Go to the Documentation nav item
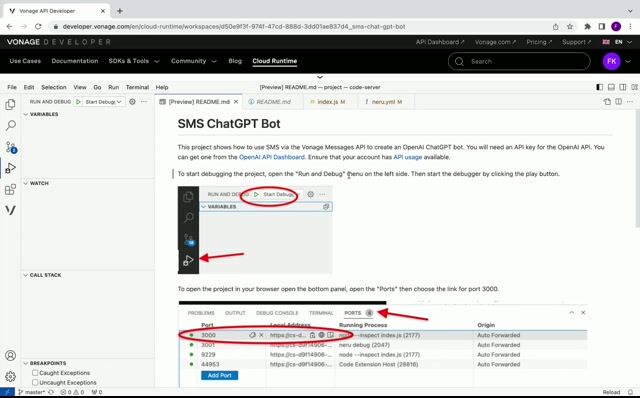This screenshot has width=640, height=398. point(75,61)
